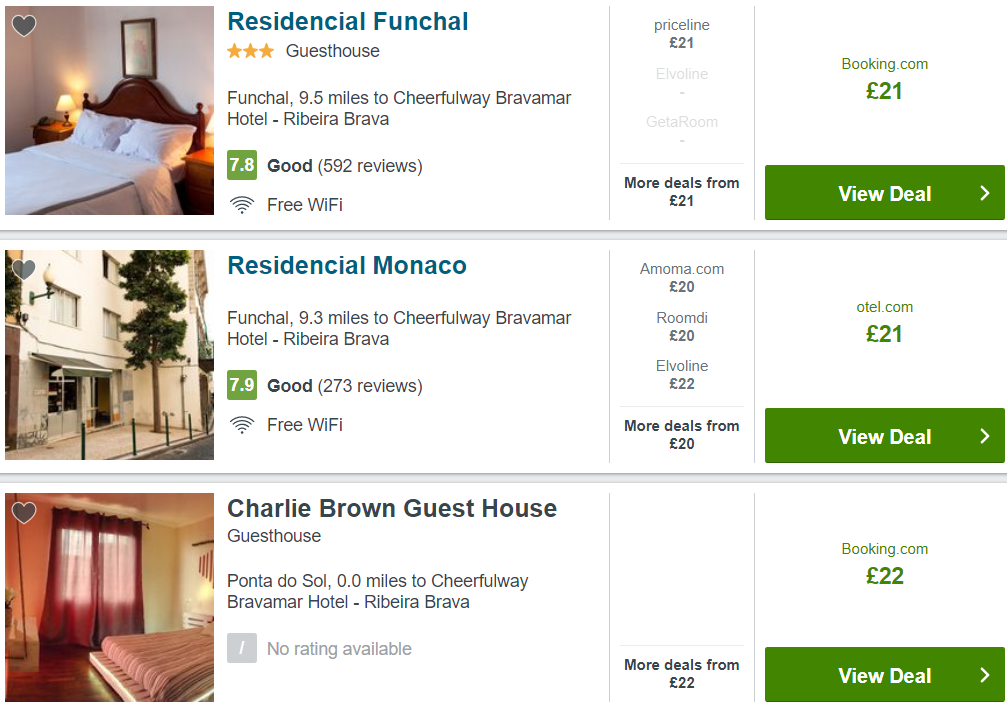This screenshot has height=707, width=1007.
Task: Click the 7.8 rating badge
Action: click(x=242, y=165)
